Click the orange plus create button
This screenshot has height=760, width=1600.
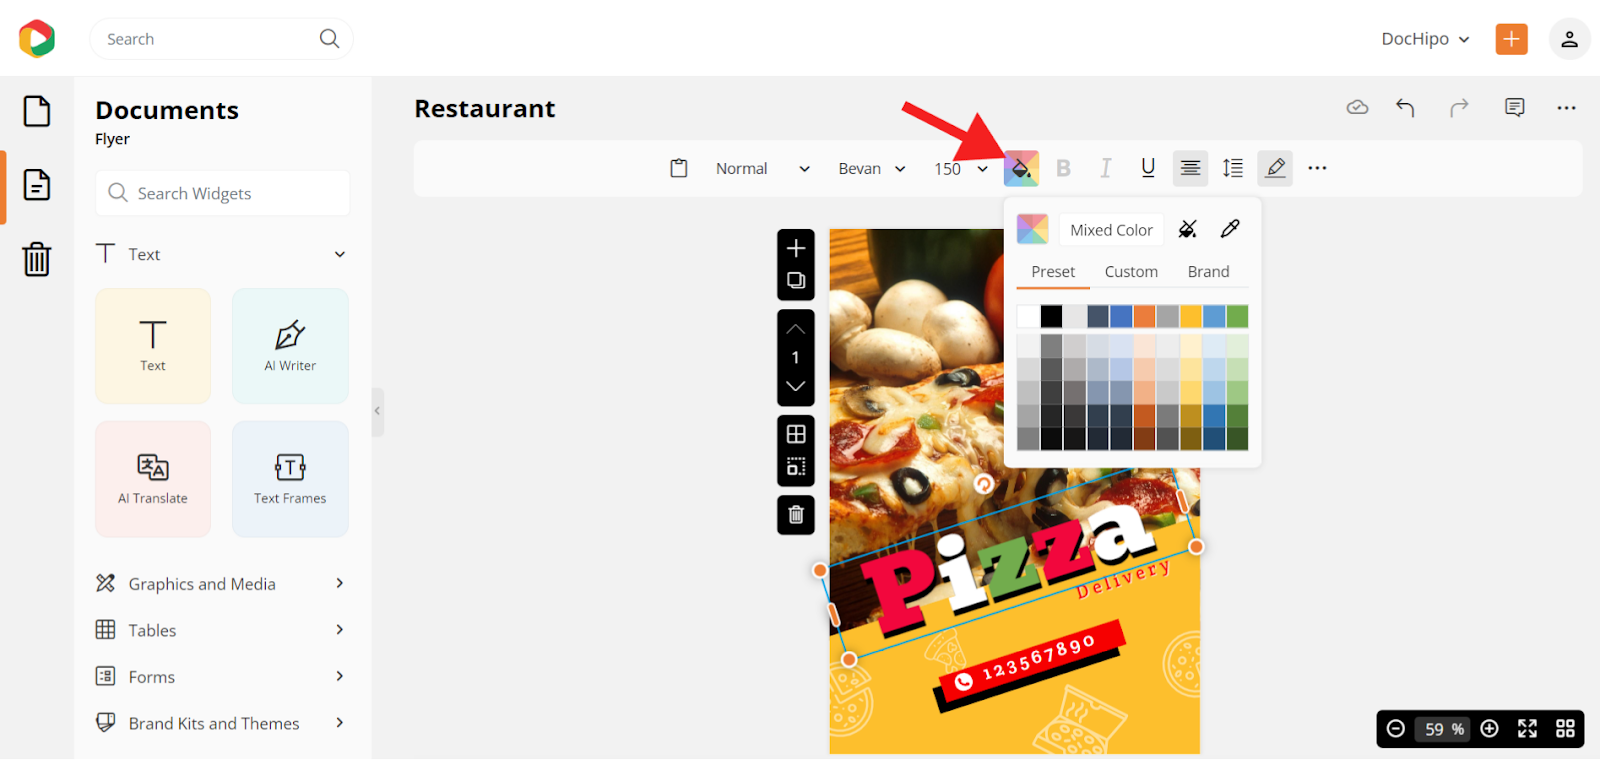[x=1511, y=39]
